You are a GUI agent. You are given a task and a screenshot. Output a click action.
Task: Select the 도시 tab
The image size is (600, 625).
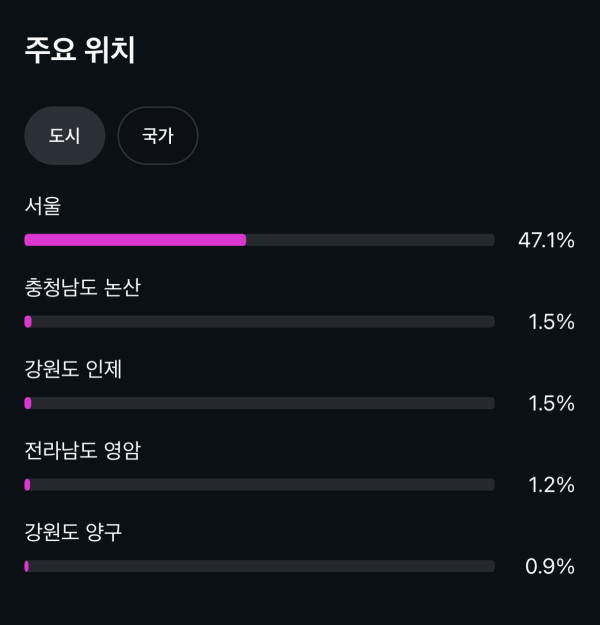pyautogui.click(x=64, y=135)
